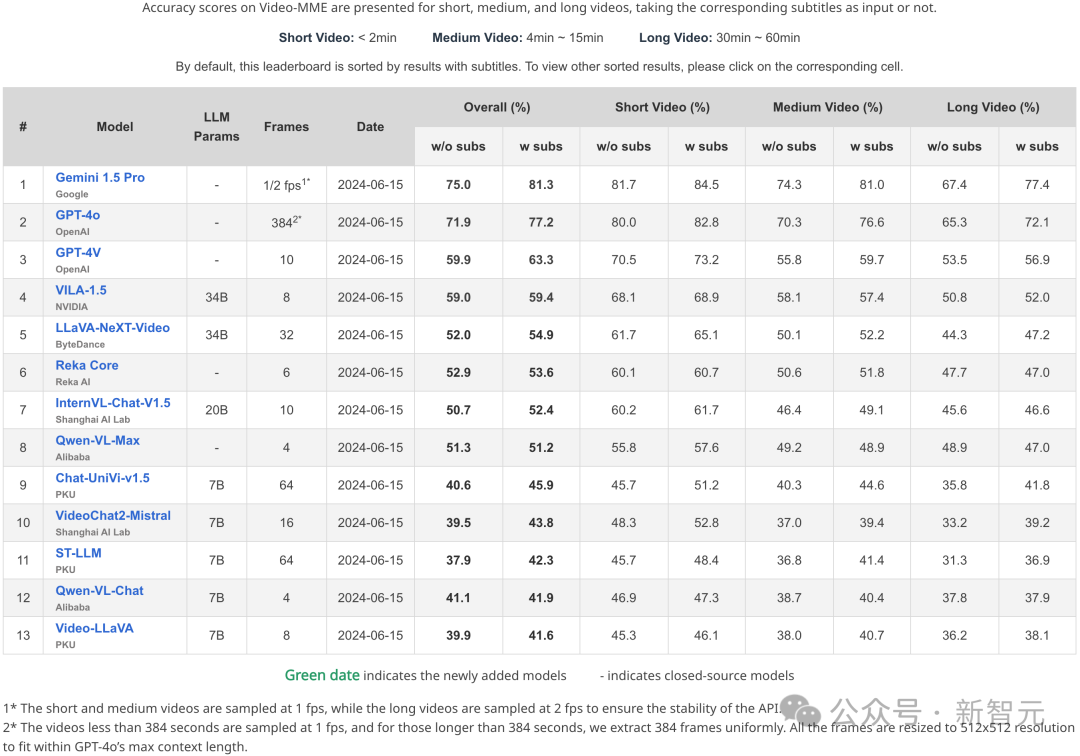
Task: Open the LLaVA-NeXT-Video model link
Action: click(112, 328)
